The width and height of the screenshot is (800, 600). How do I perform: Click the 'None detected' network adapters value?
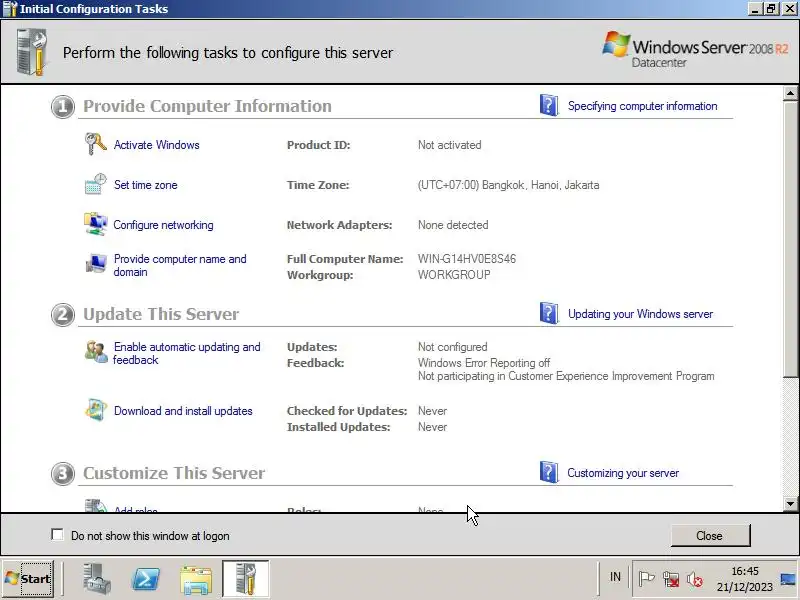click(453, 225)
